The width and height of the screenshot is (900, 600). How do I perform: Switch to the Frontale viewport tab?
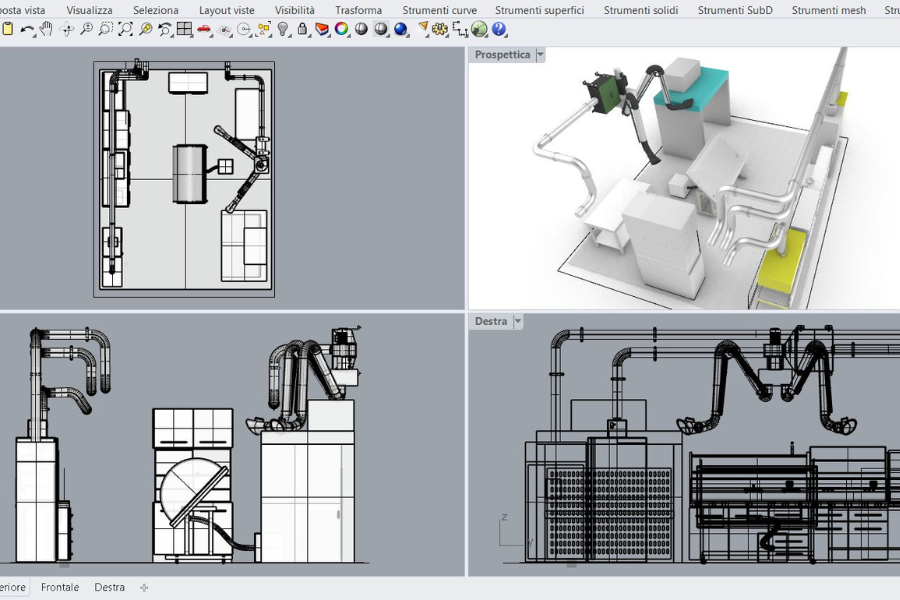pos(60,587)
